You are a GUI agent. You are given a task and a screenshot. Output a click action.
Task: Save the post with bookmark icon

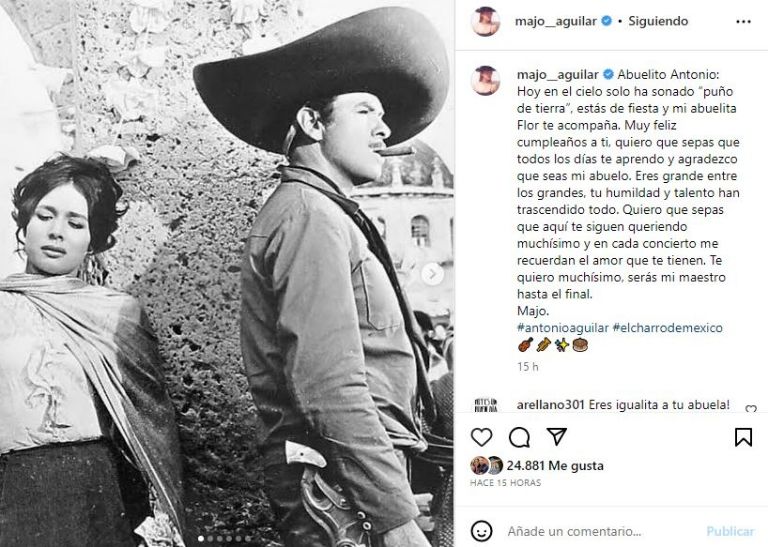[743, 437]
